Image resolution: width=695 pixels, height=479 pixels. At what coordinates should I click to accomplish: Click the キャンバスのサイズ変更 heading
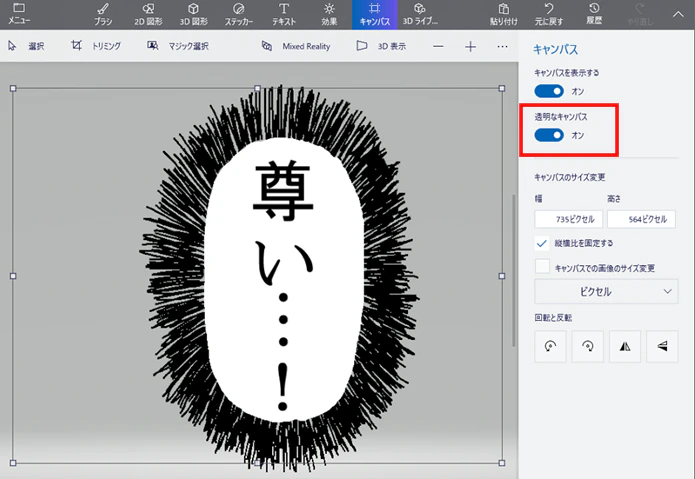pos(570,177)
